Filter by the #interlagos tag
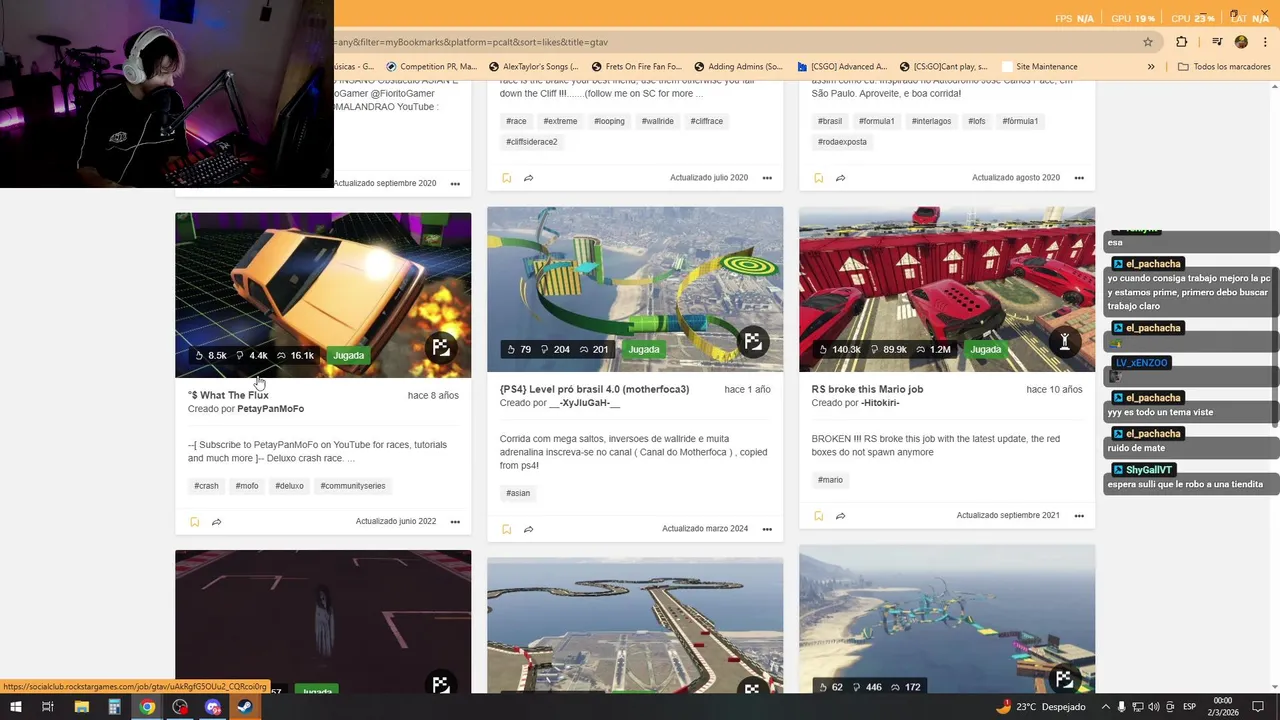The height and width of the screenshot is (720, 1280). pos(931,121)
